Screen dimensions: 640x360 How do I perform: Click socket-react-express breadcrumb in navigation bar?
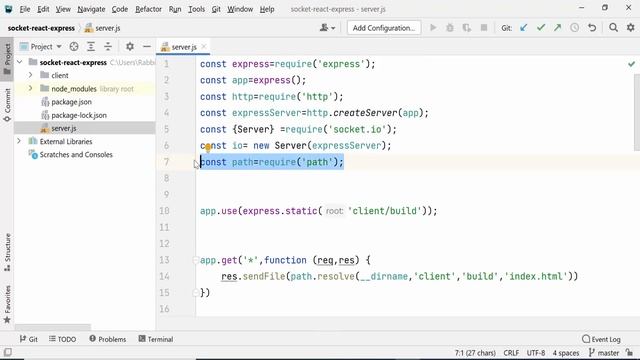click(41, 28)
